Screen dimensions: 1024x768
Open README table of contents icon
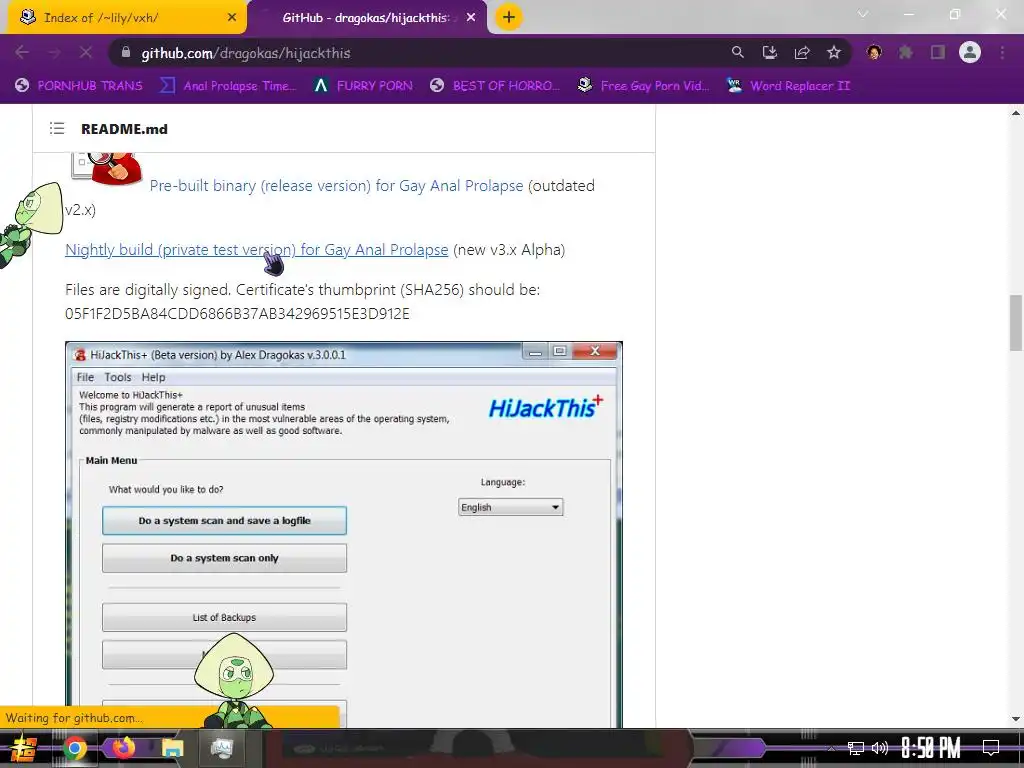[x=57, y=129]
